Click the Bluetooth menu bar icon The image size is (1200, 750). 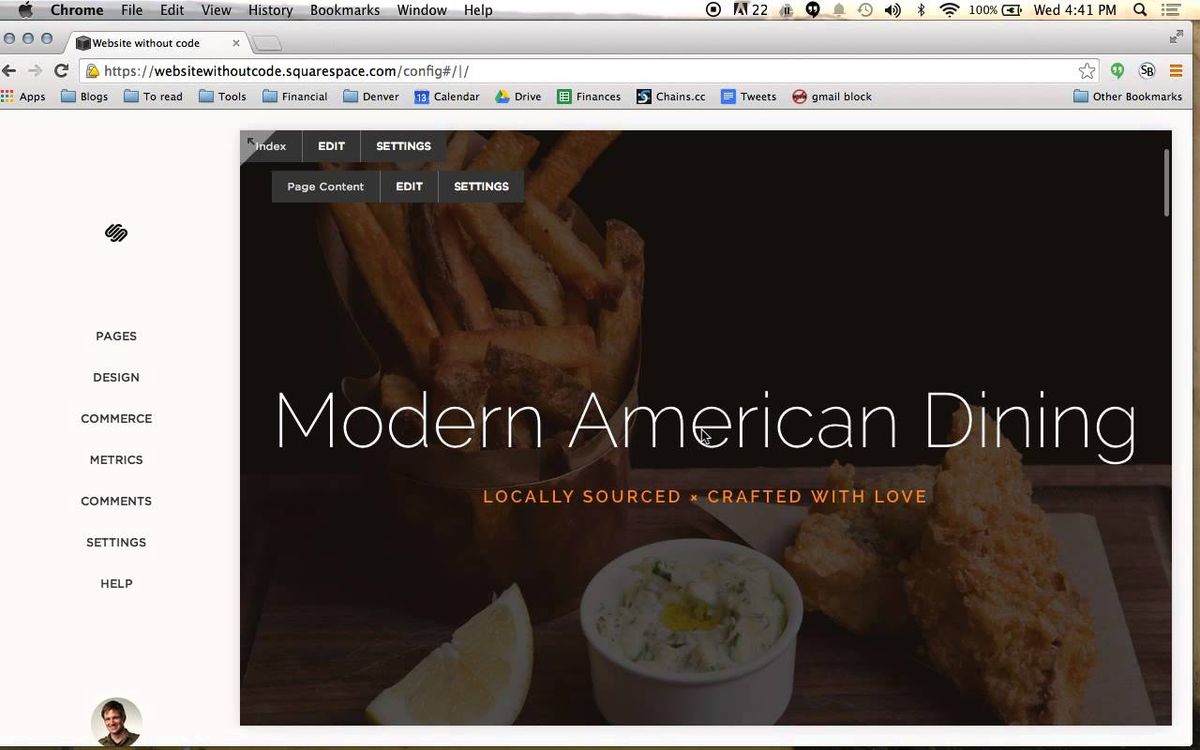(921, 10)
